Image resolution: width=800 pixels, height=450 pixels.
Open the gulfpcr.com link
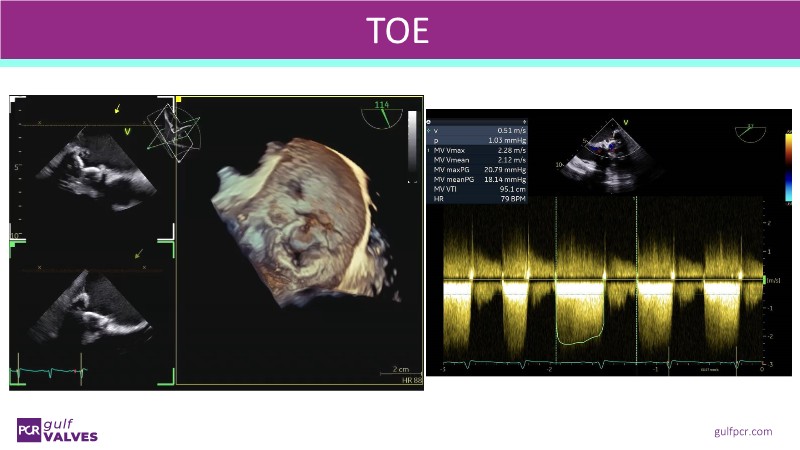click(743, 431)
